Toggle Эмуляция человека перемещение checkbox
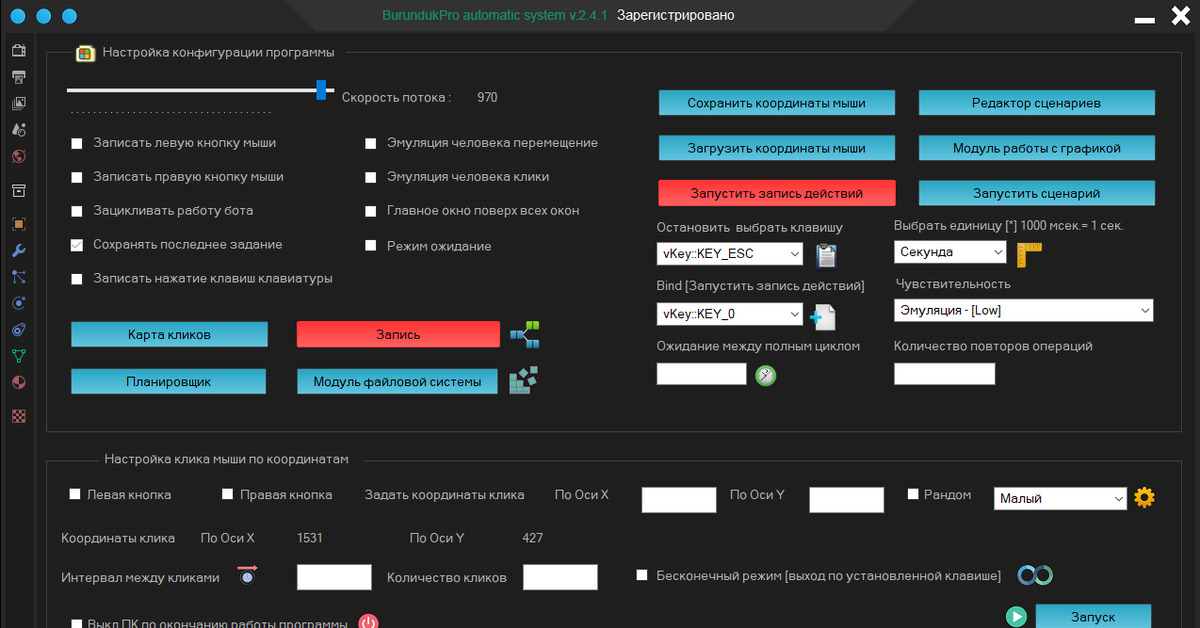 point(370,144)
